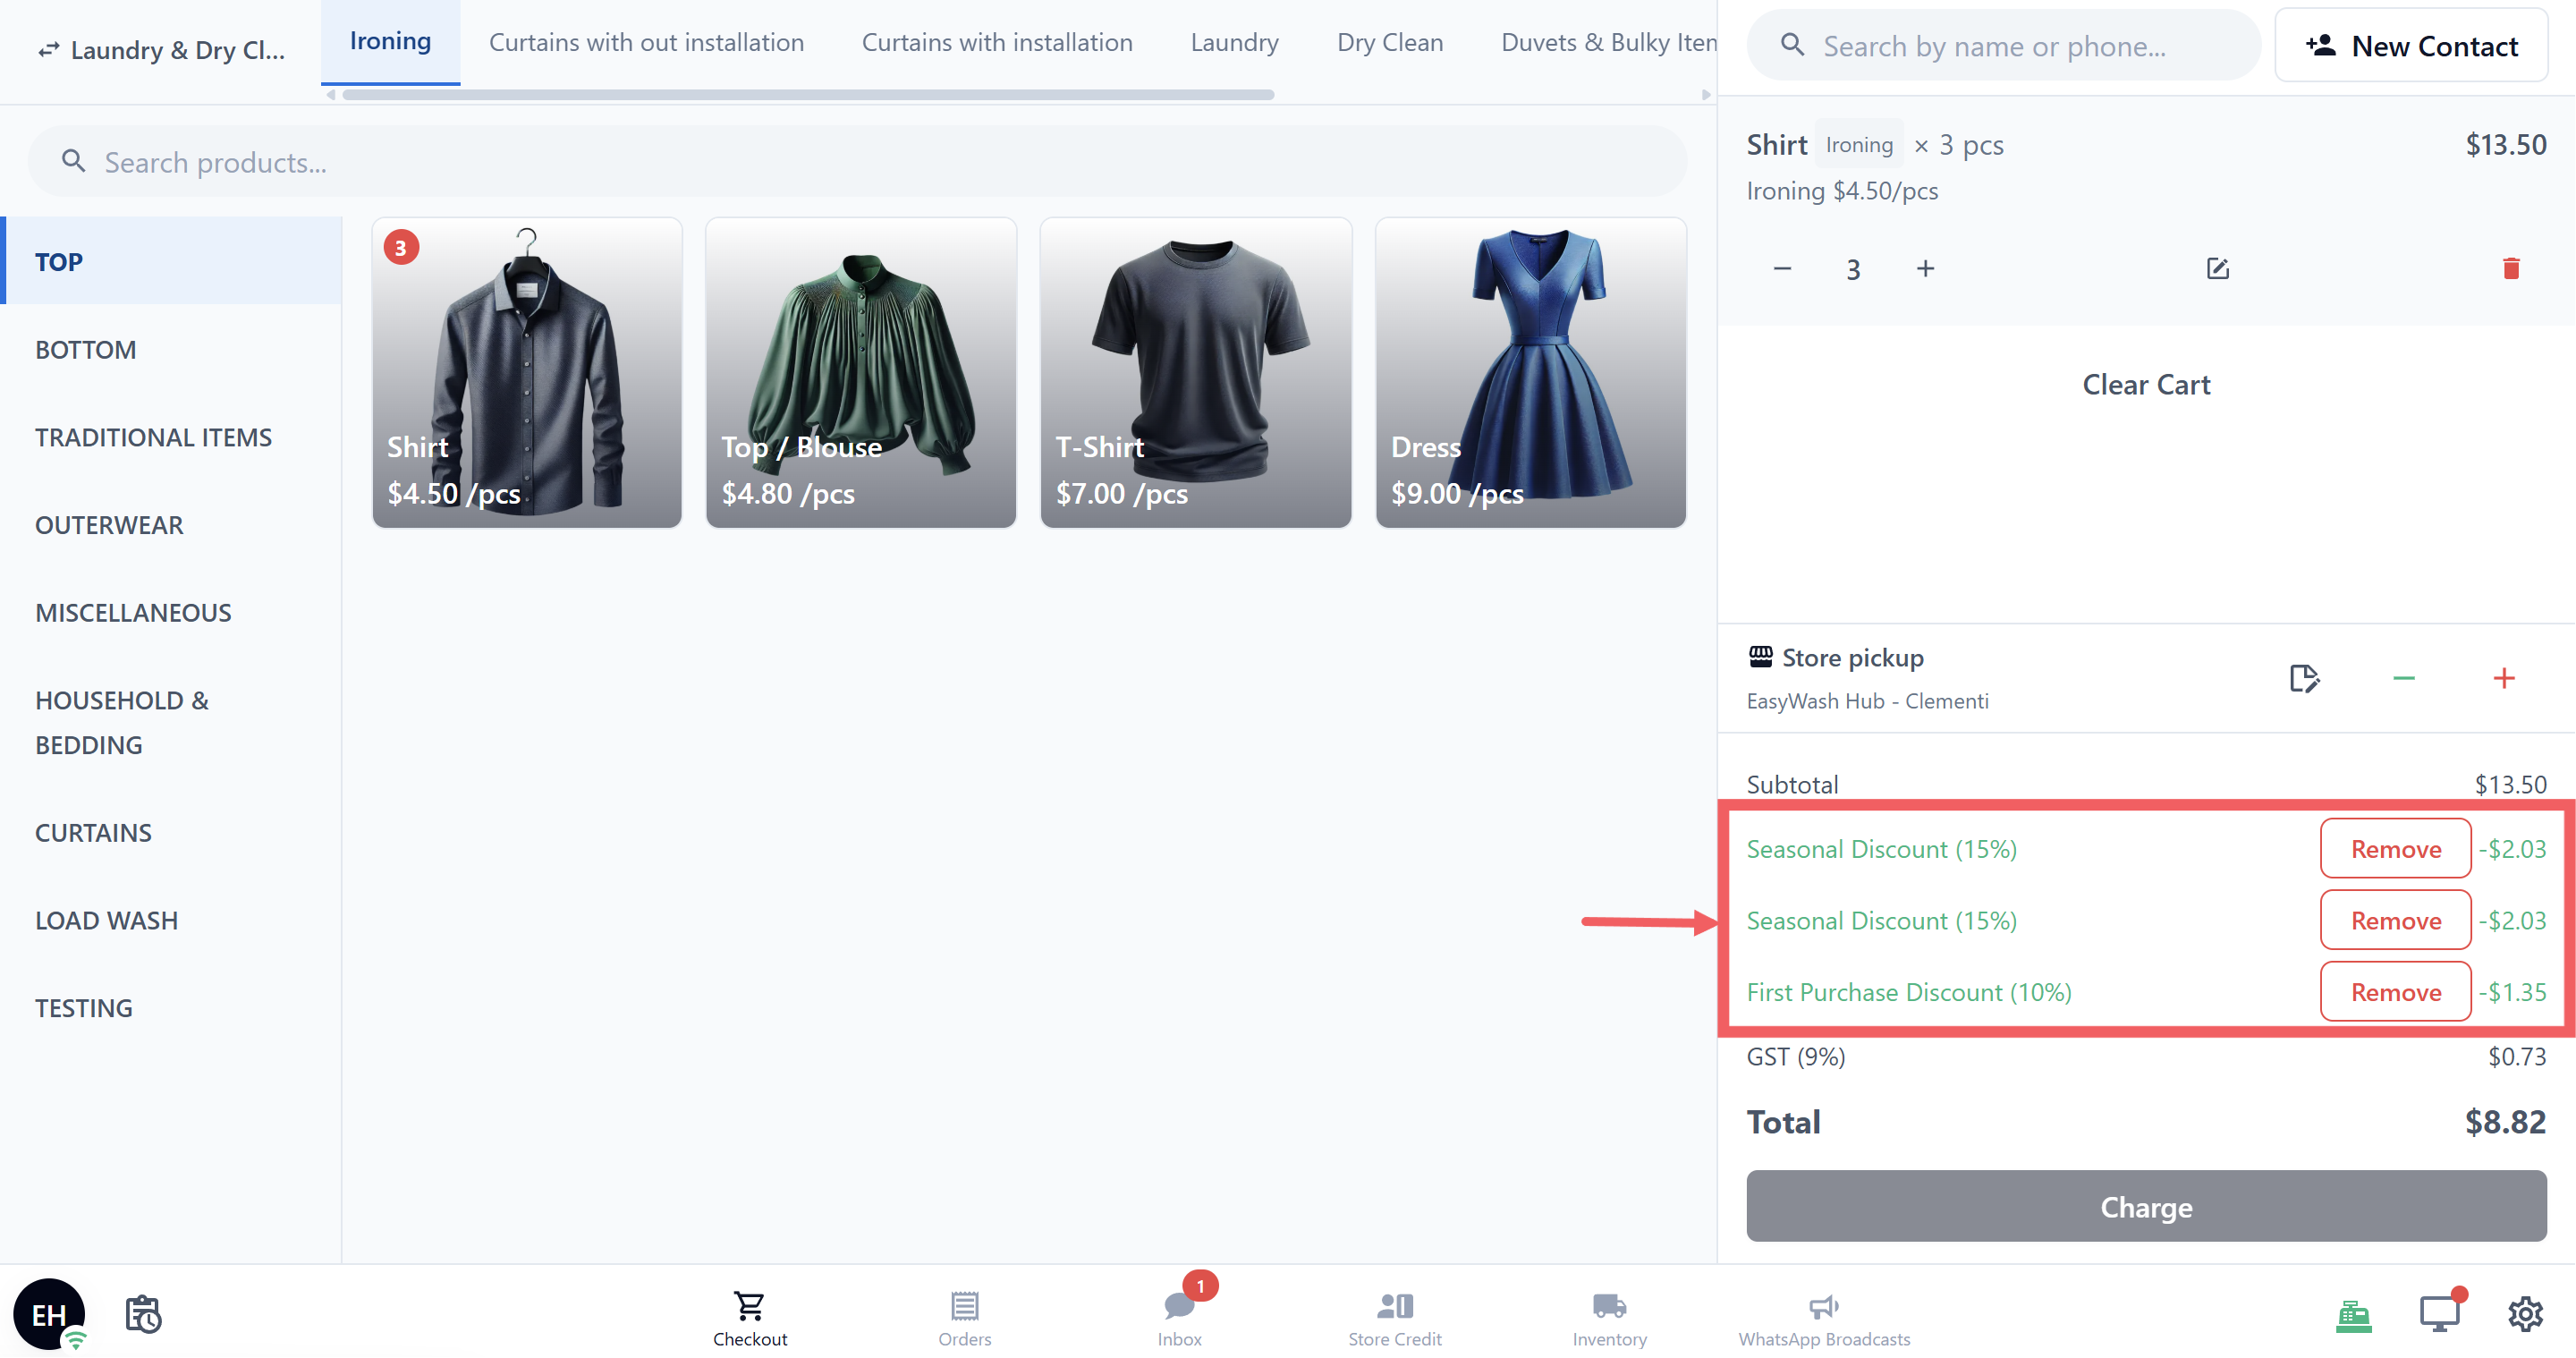The height and width of the screenshot is (1358, 2576).
Task: Open the EH user profile avatar
Action: coord(48,1314)
